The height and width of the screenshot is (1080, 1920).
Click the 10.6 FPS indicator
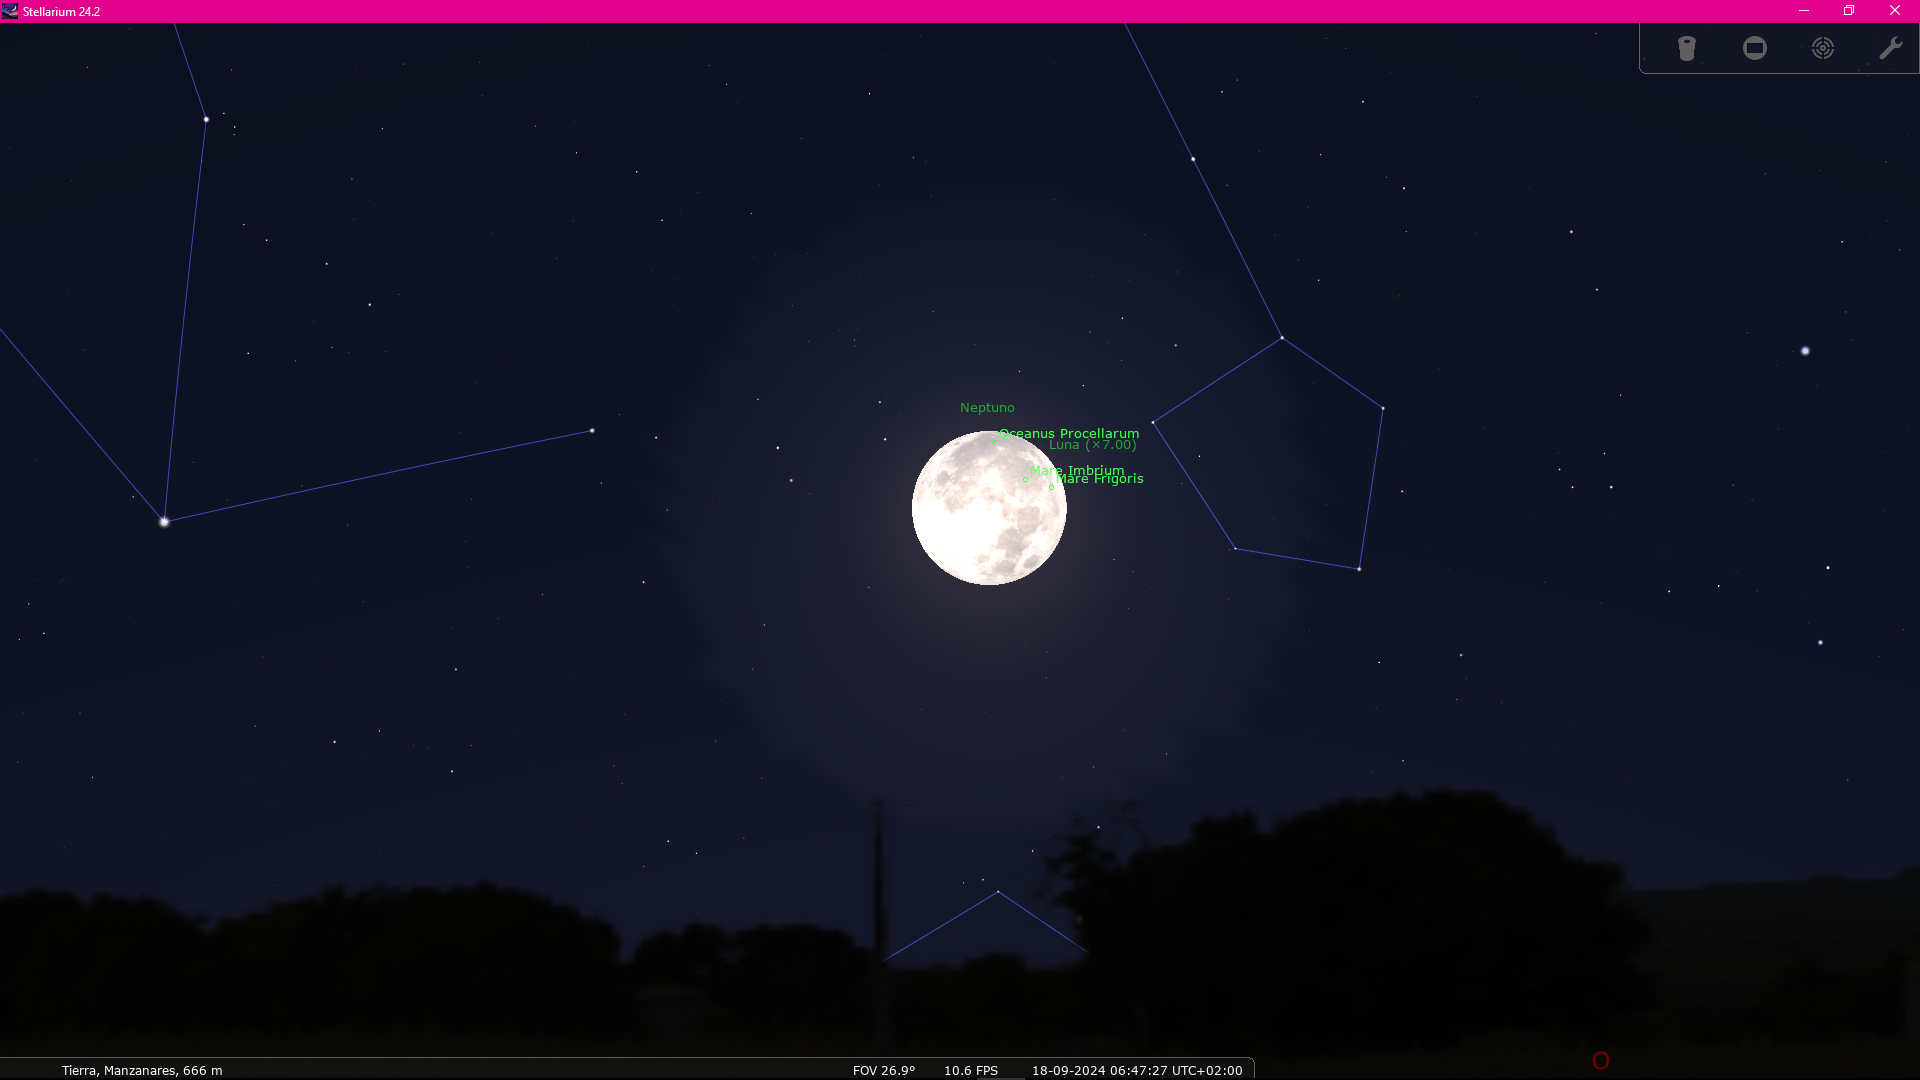[x=970, y=1070]
